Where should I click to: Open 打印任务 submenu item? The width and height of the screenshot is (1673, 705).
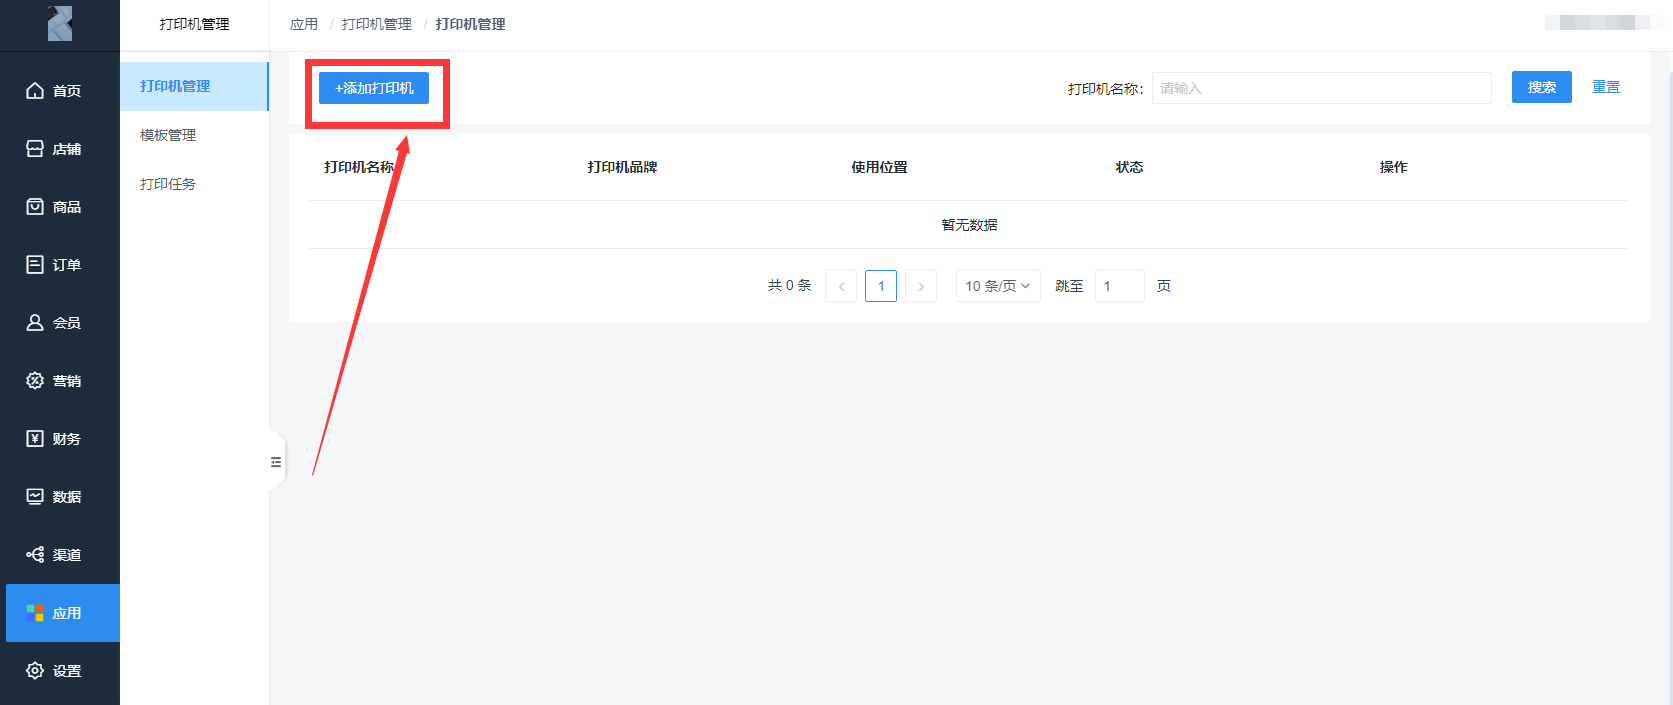click(x=168, y=184)
